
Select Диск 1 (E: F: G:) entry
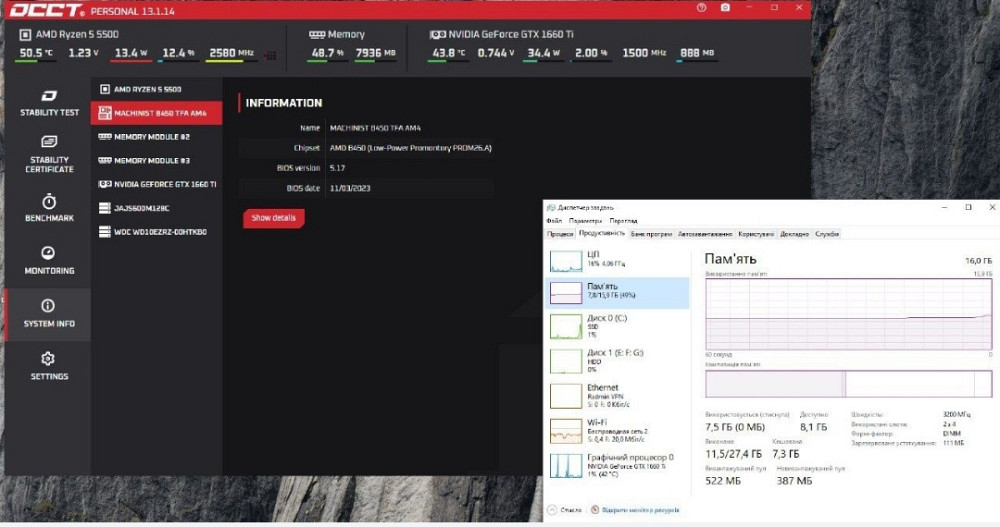617,360
